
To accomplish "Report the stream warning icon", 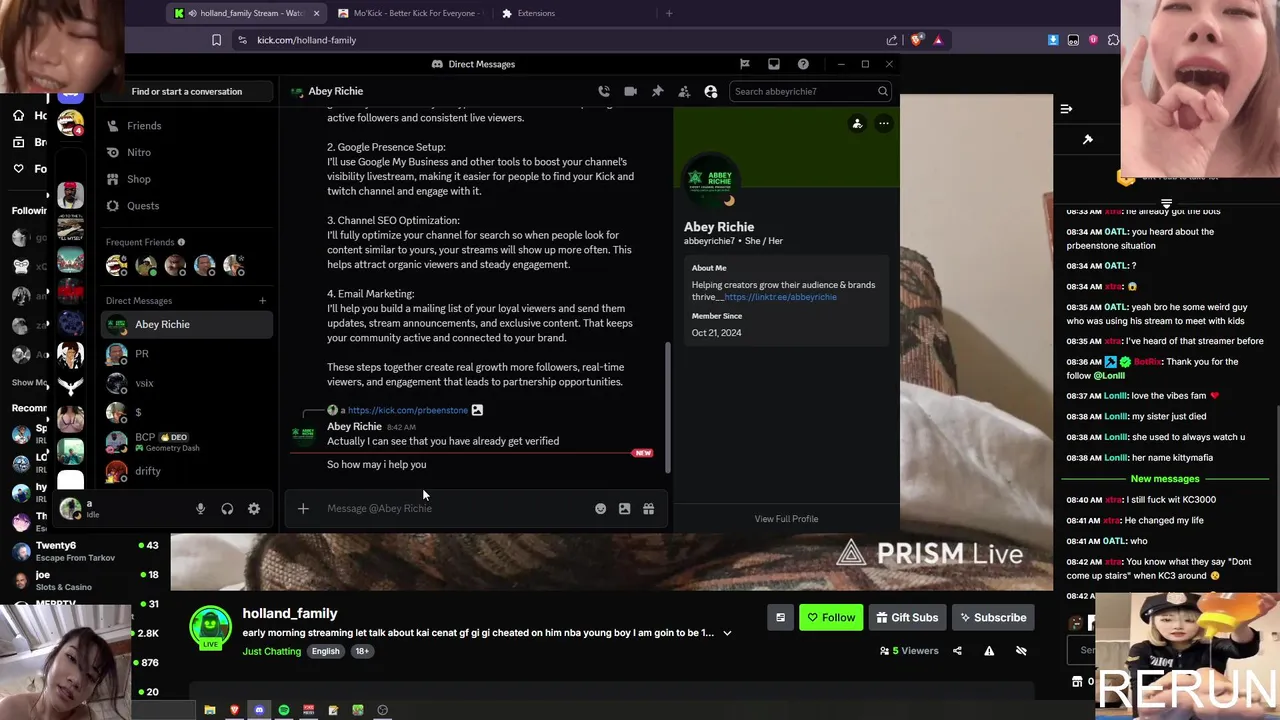I will (x=989, y=651).
